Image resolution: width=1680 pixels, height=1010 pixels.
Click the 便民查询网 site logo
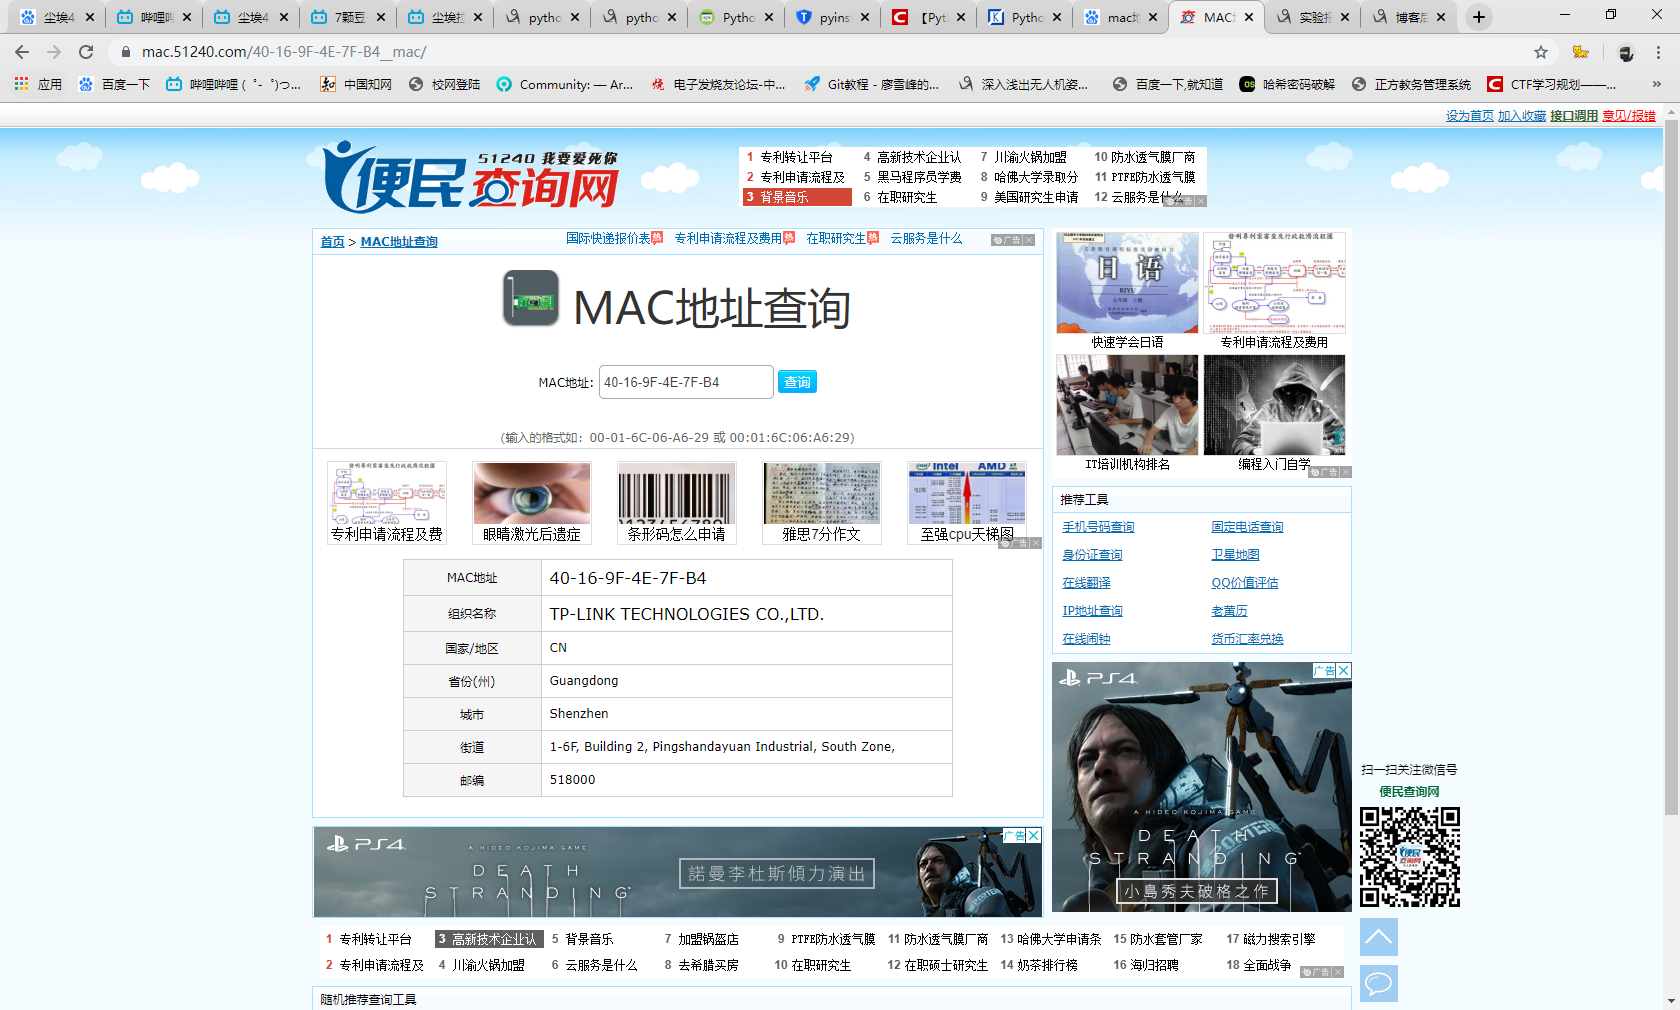(x=472, y=176)
